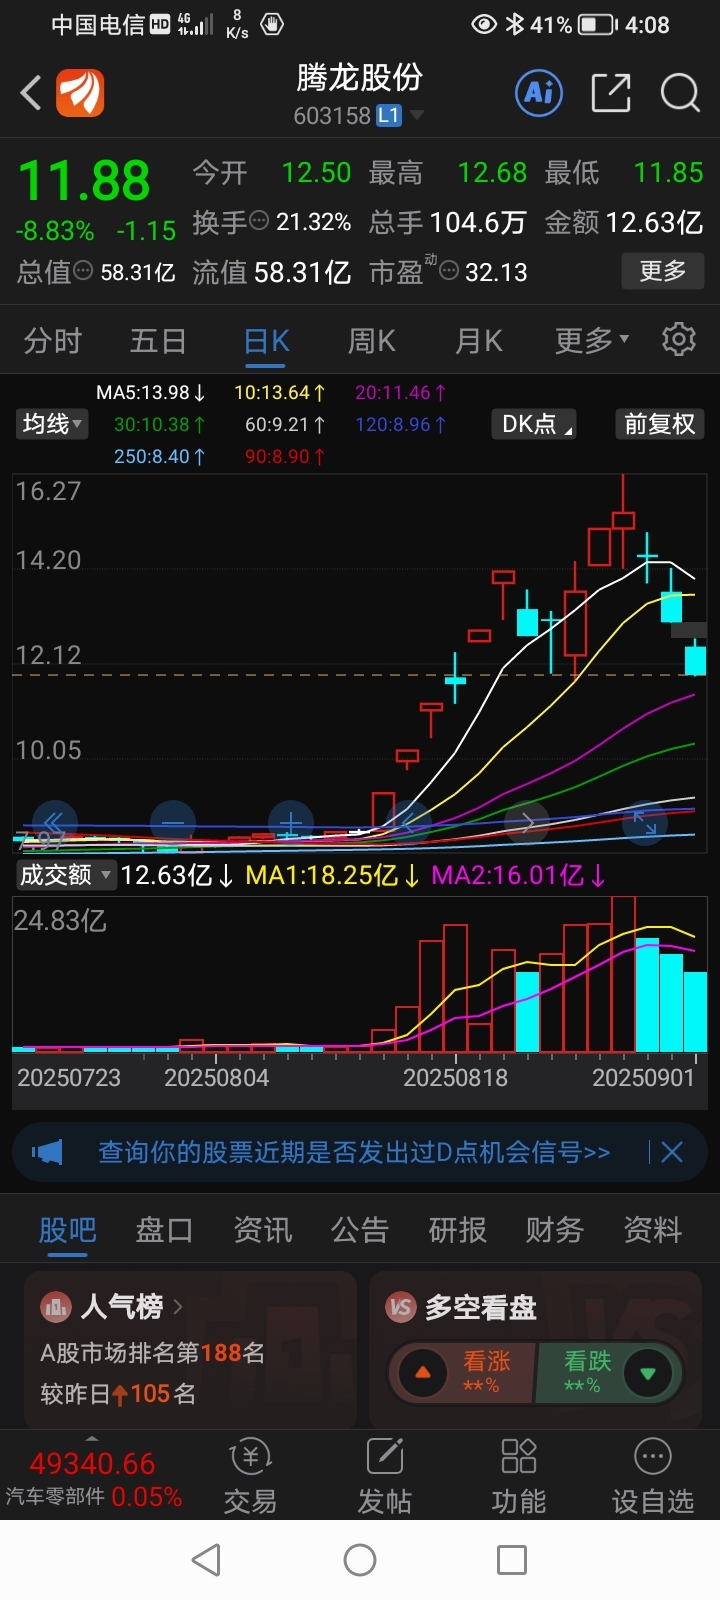Open 功能 functions icon
720x1600 pixels.
pos(519,1457)
